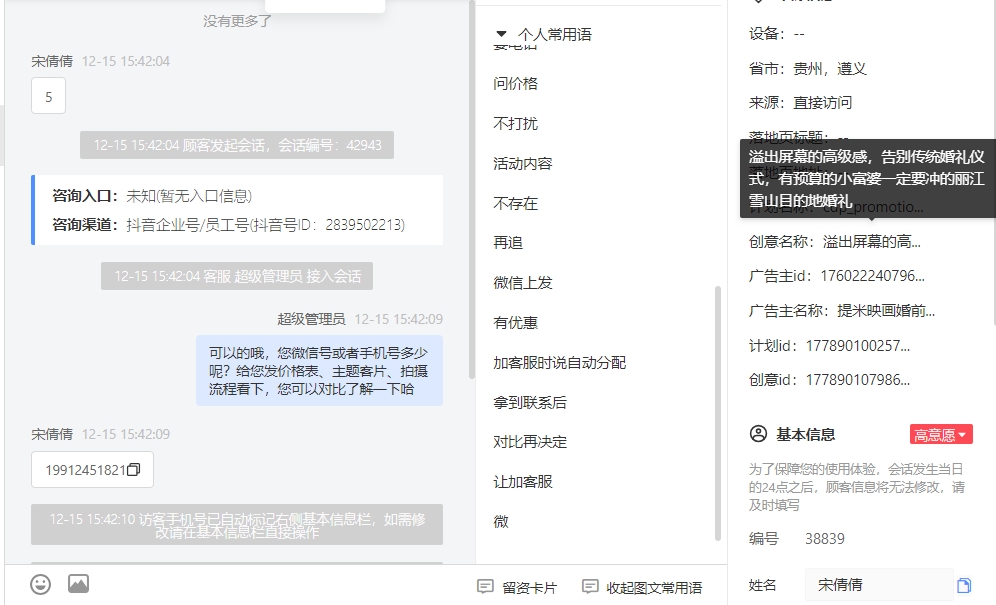
Task: Click 收起图文常用语 button
Action: click(x=642, y=587)
